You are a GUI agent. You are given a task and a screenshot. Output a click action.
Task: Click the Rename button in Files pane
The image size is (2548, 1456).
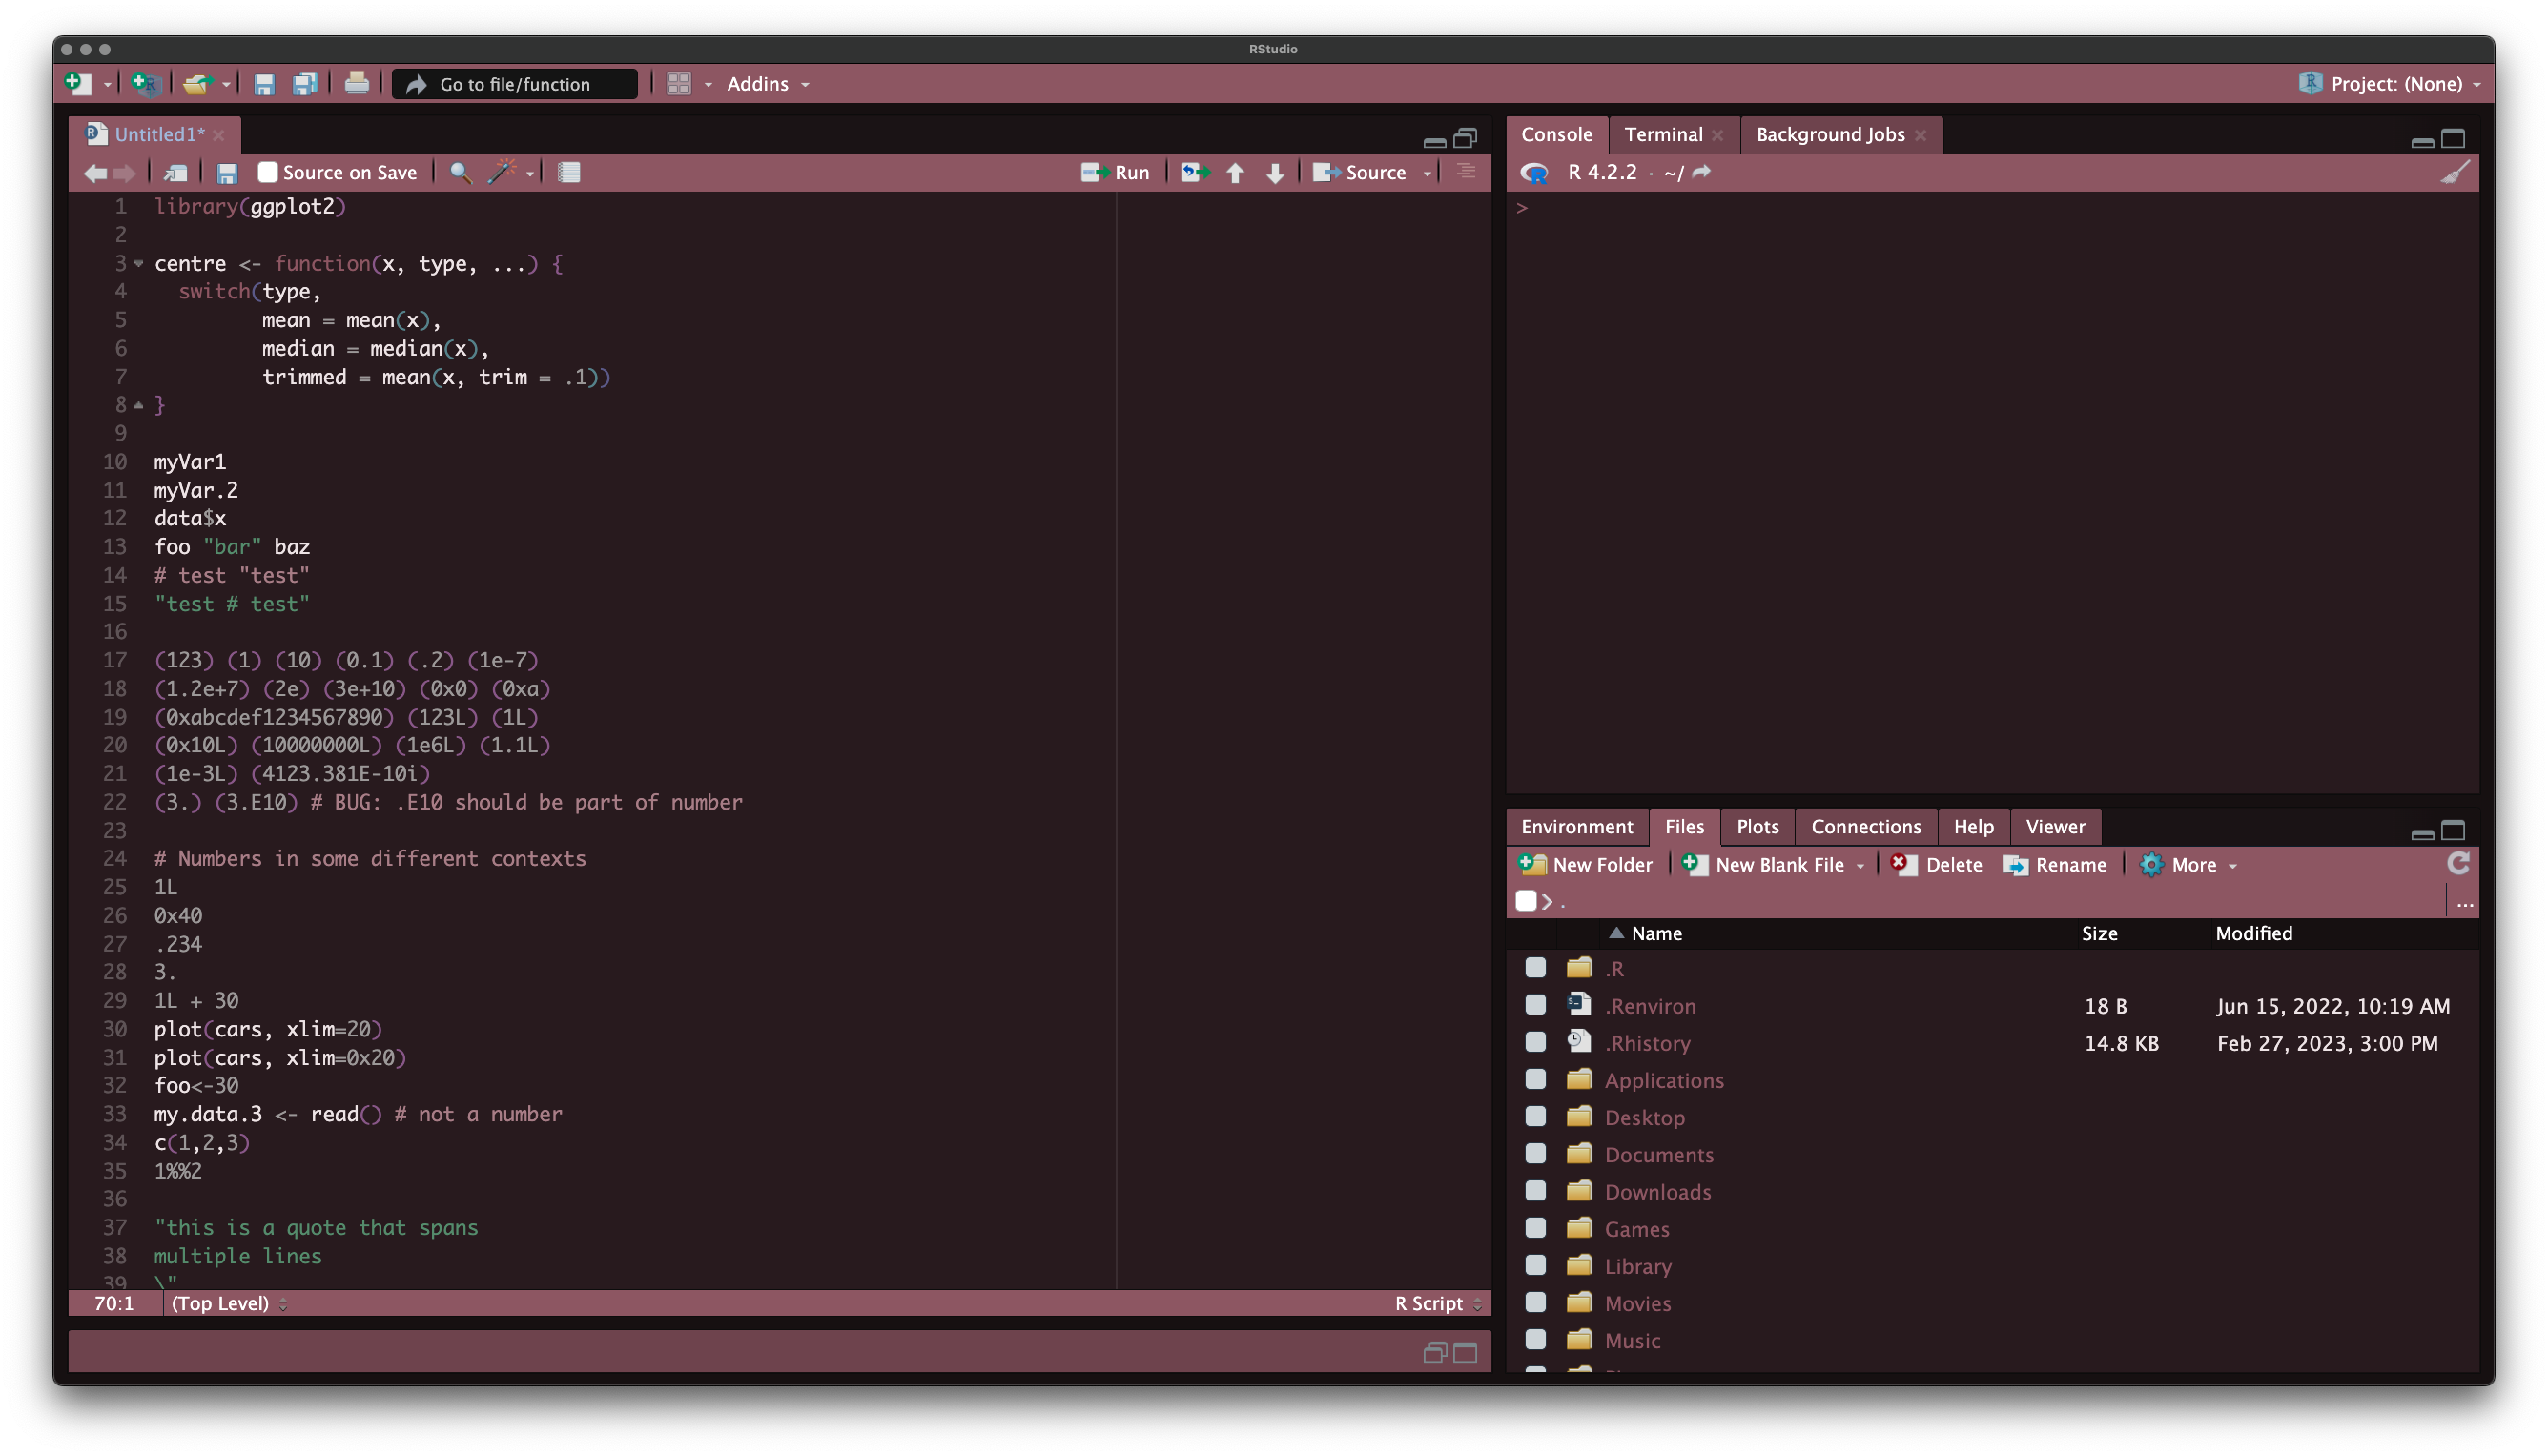pos(2055,865)
